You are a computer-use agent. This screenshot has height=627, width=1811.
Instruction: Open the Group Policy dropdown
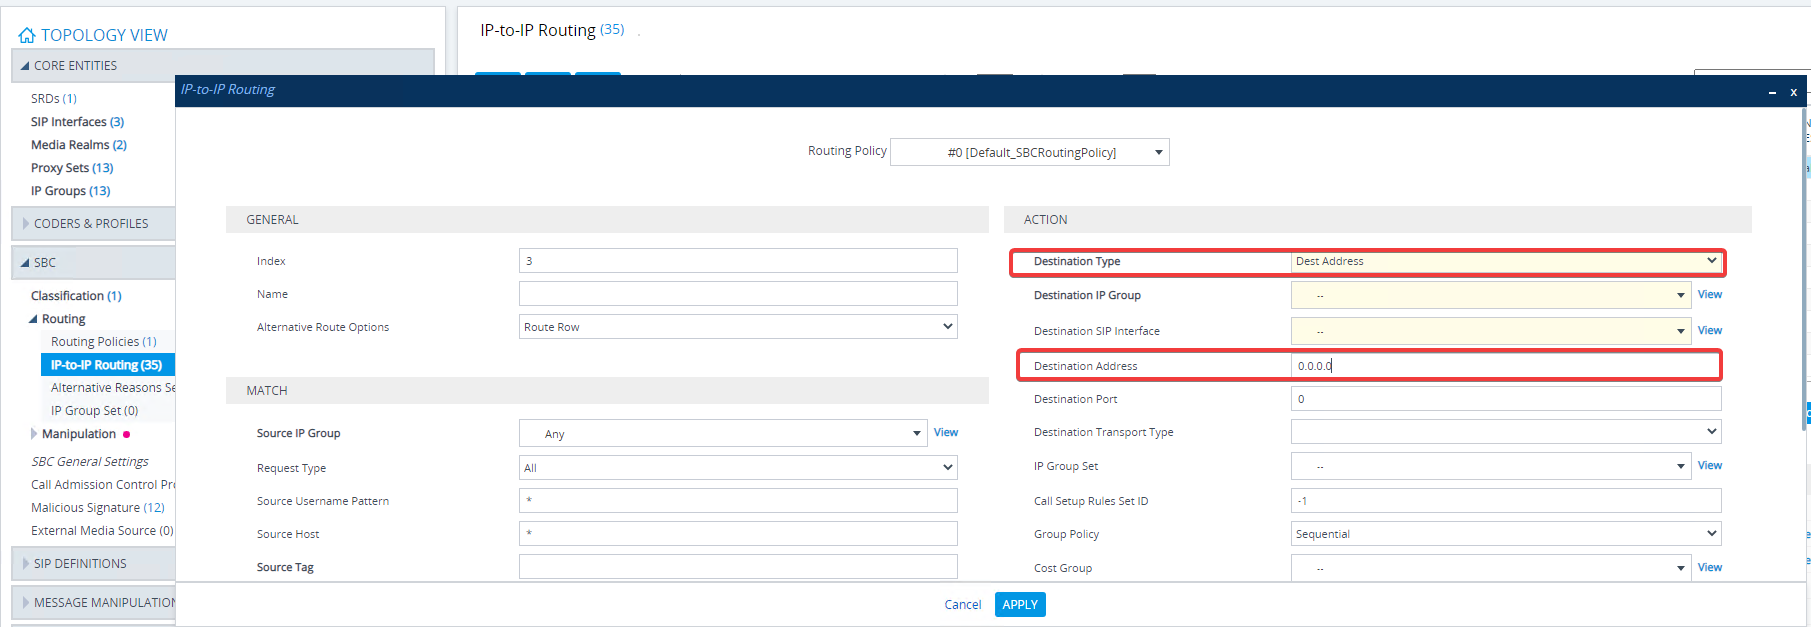pos(1505,534)
